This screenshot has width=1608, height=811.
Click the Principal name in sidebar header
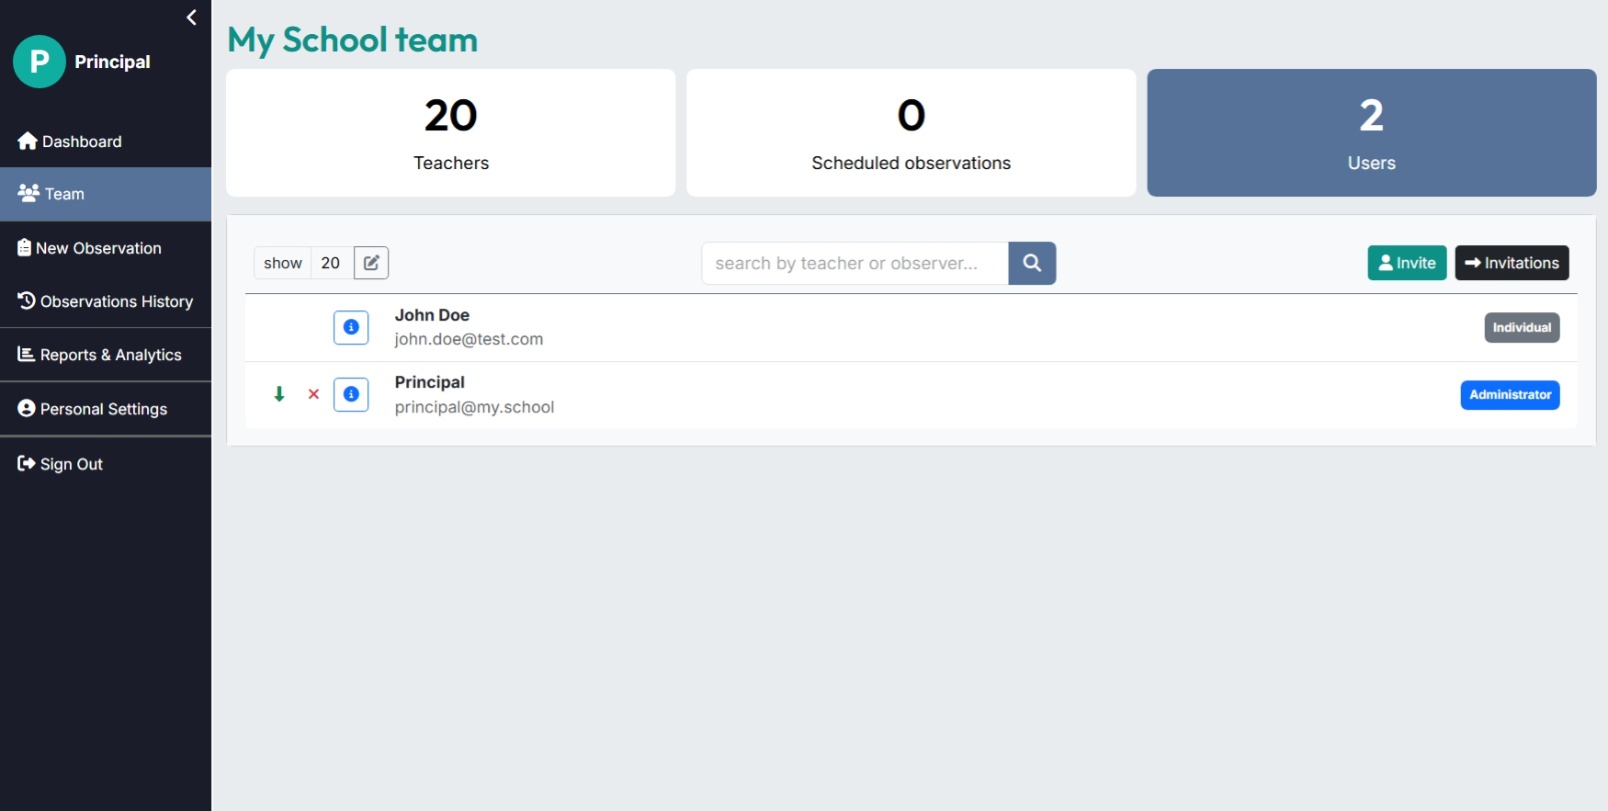click(x=112, y=62)
